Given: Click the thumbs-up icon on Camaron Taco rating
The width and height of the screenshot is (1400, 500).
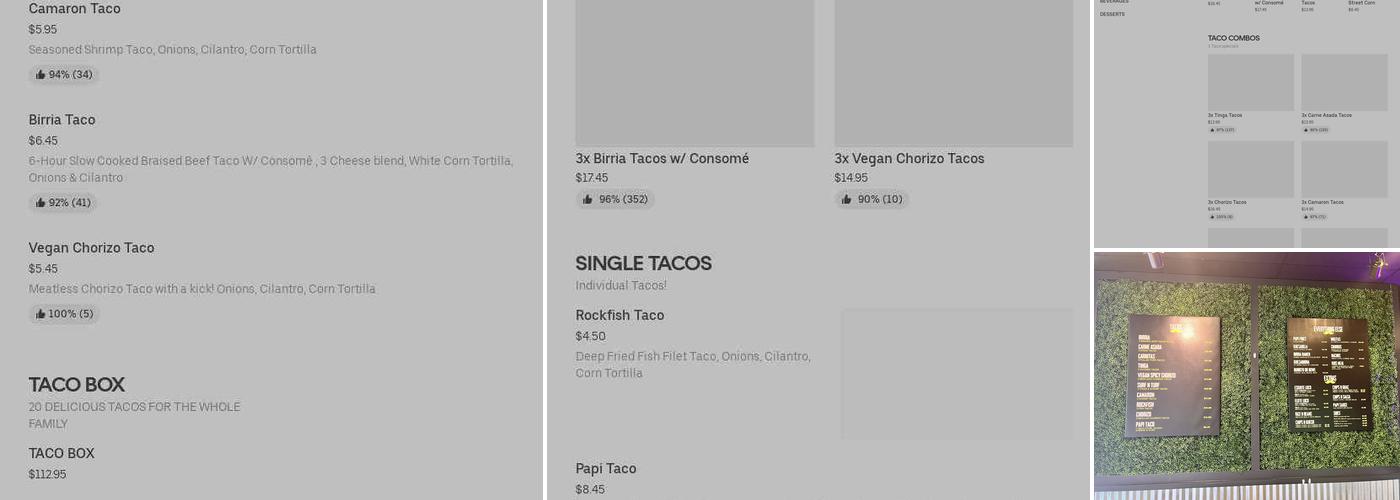Looking at the screenshot, I should point(40,75).
